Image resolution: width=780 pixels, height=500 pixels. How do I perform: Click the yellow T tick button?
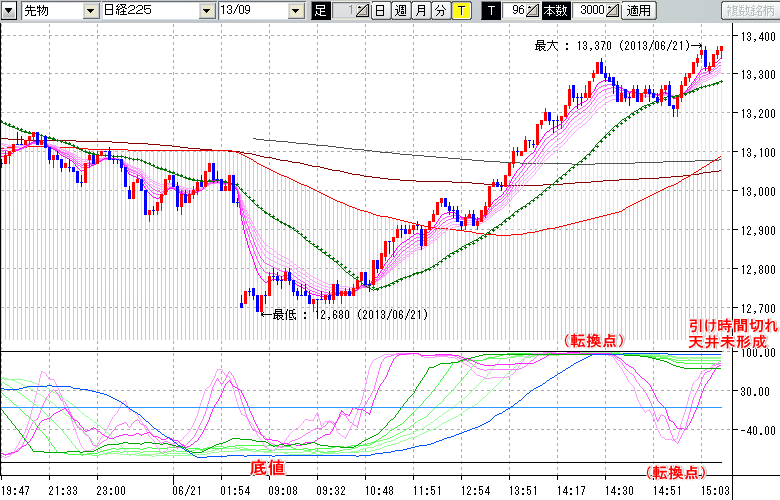(460, 11)
